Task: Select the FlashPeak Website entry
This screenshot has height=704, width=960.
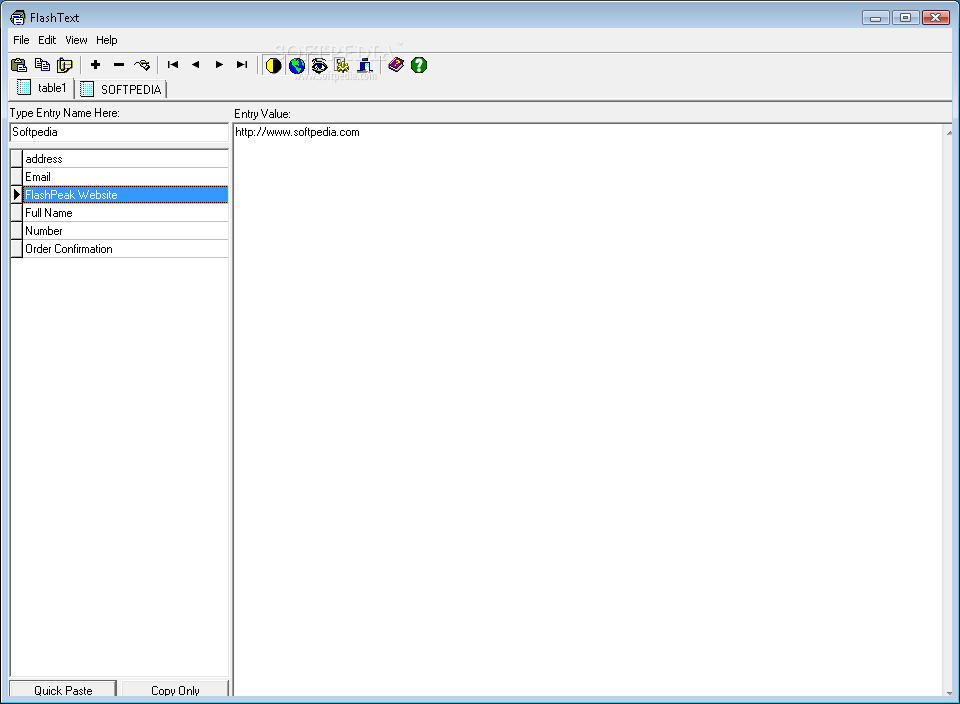Action: click(x=126, y=195)
